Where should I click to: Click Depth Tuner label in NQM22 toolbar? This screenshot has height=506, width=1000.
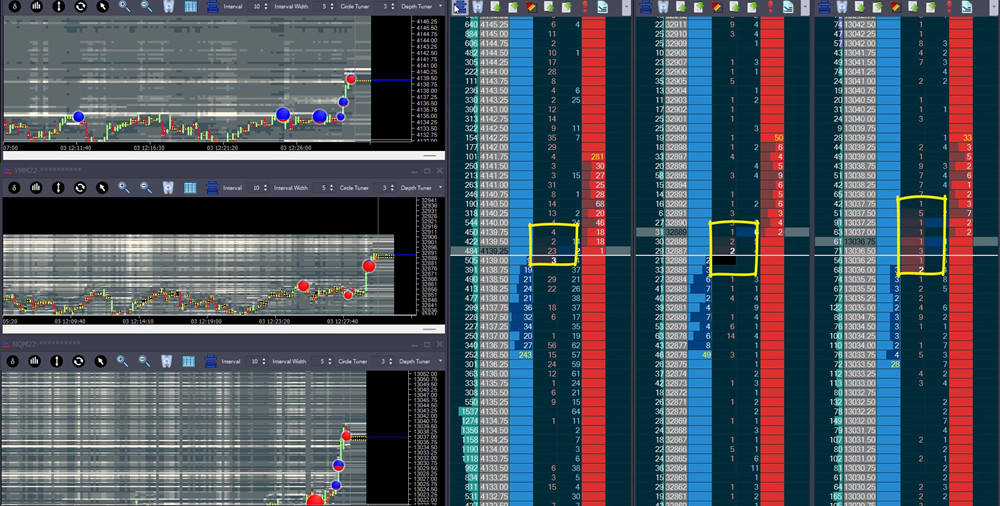tap(415, 361)
